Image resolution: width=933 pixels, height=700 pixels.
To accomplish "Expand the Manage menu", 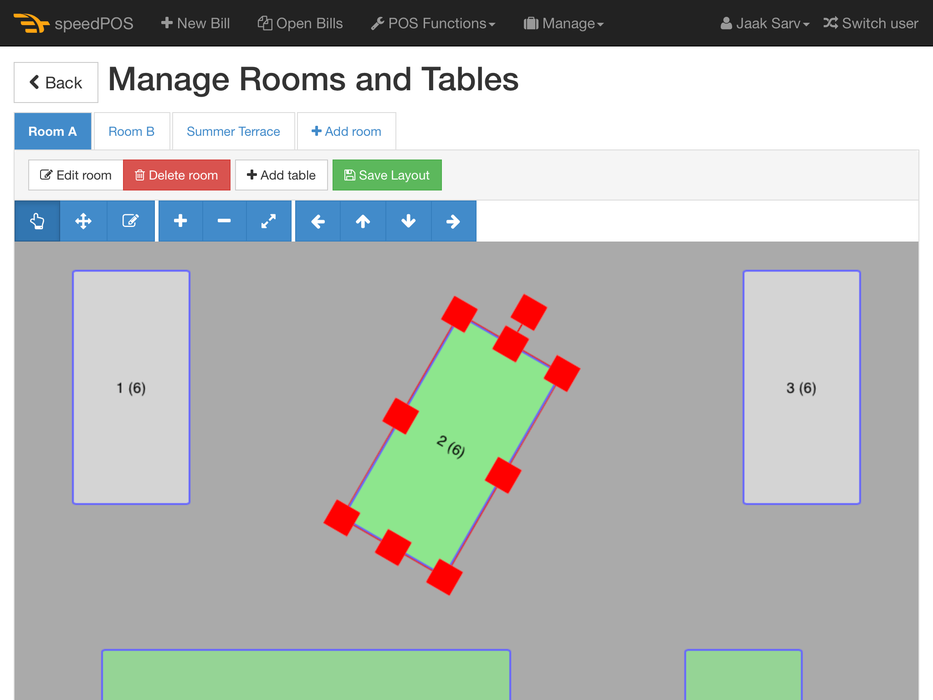I will [564, 23].
